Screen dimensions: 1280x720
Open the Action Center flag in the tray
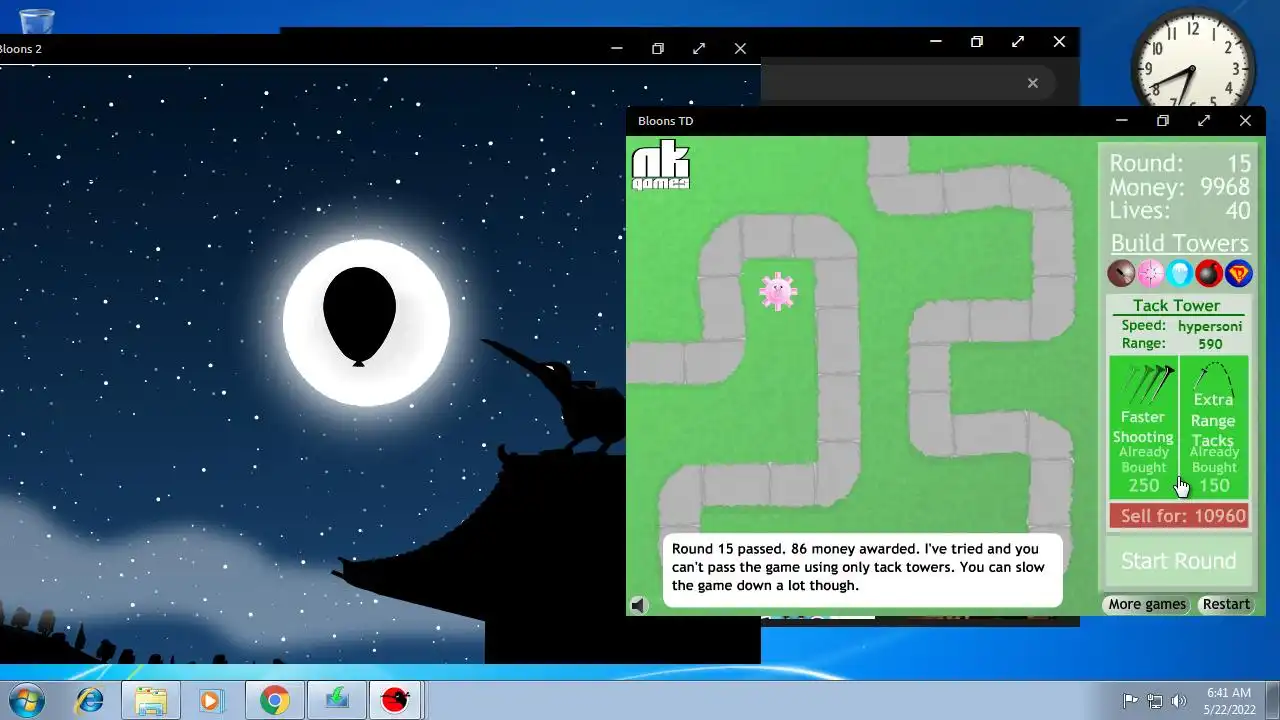[x=1131, y=700]
